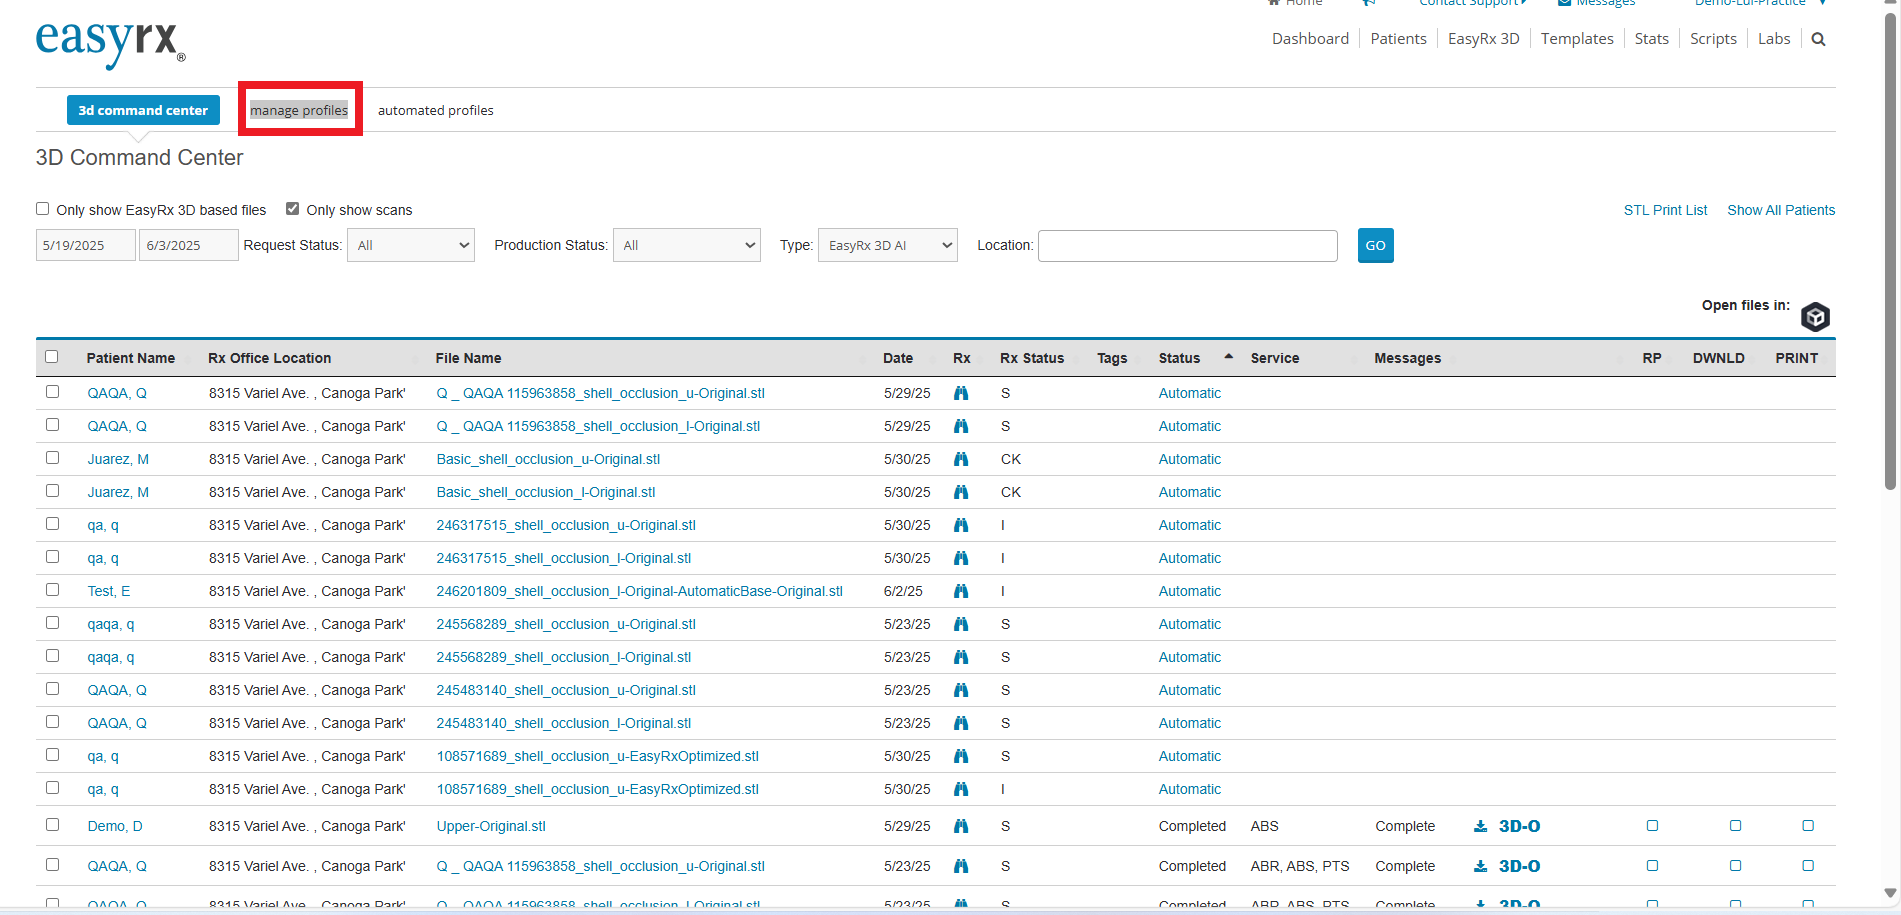Switch to automated profiles tab
The width and height of the screenshot is (1901, 915).
(436, 110)
